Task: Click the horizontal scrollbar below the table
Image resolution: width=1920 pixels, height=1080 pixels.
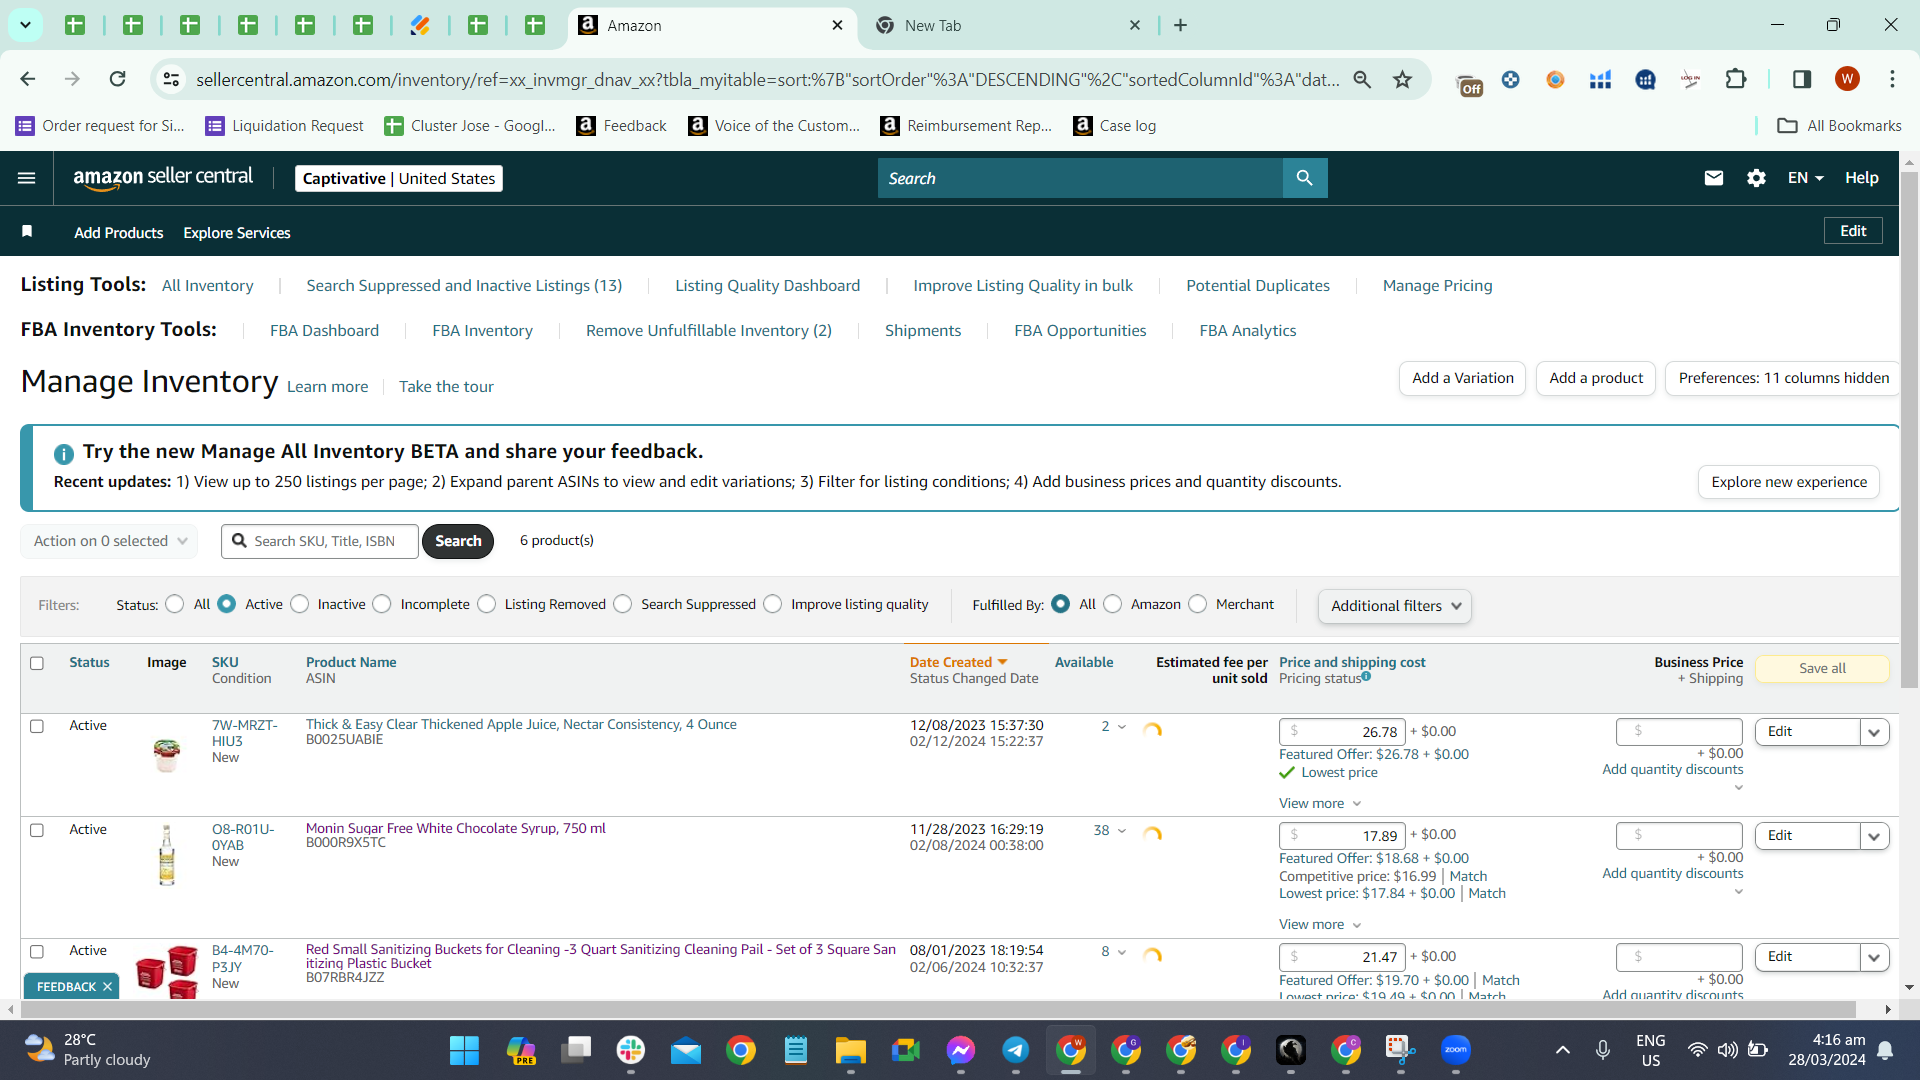Action: point(940,1010)
